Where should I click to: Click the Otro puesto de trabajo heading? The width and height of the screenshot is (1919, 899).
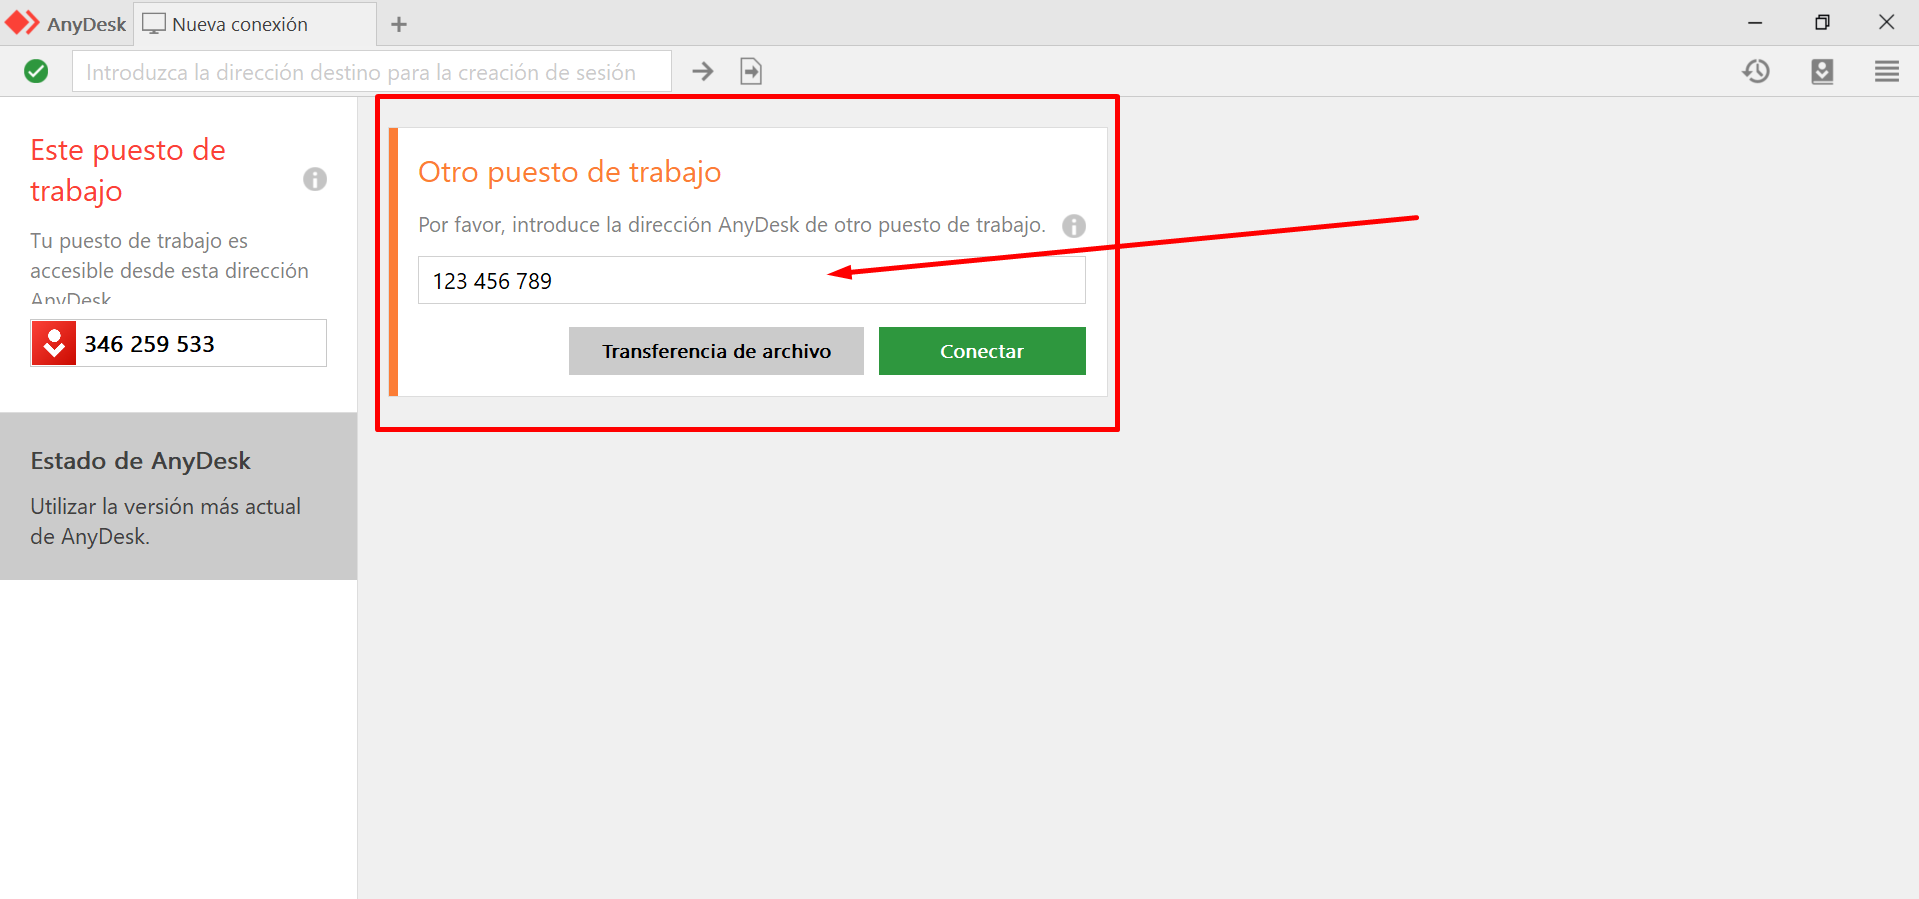pos(569,172)
